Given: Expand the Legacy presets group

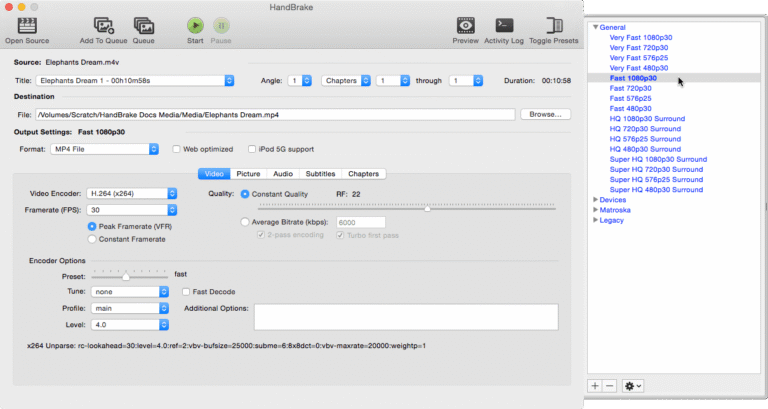Looking at the screenshot, I should pos(596,220).
